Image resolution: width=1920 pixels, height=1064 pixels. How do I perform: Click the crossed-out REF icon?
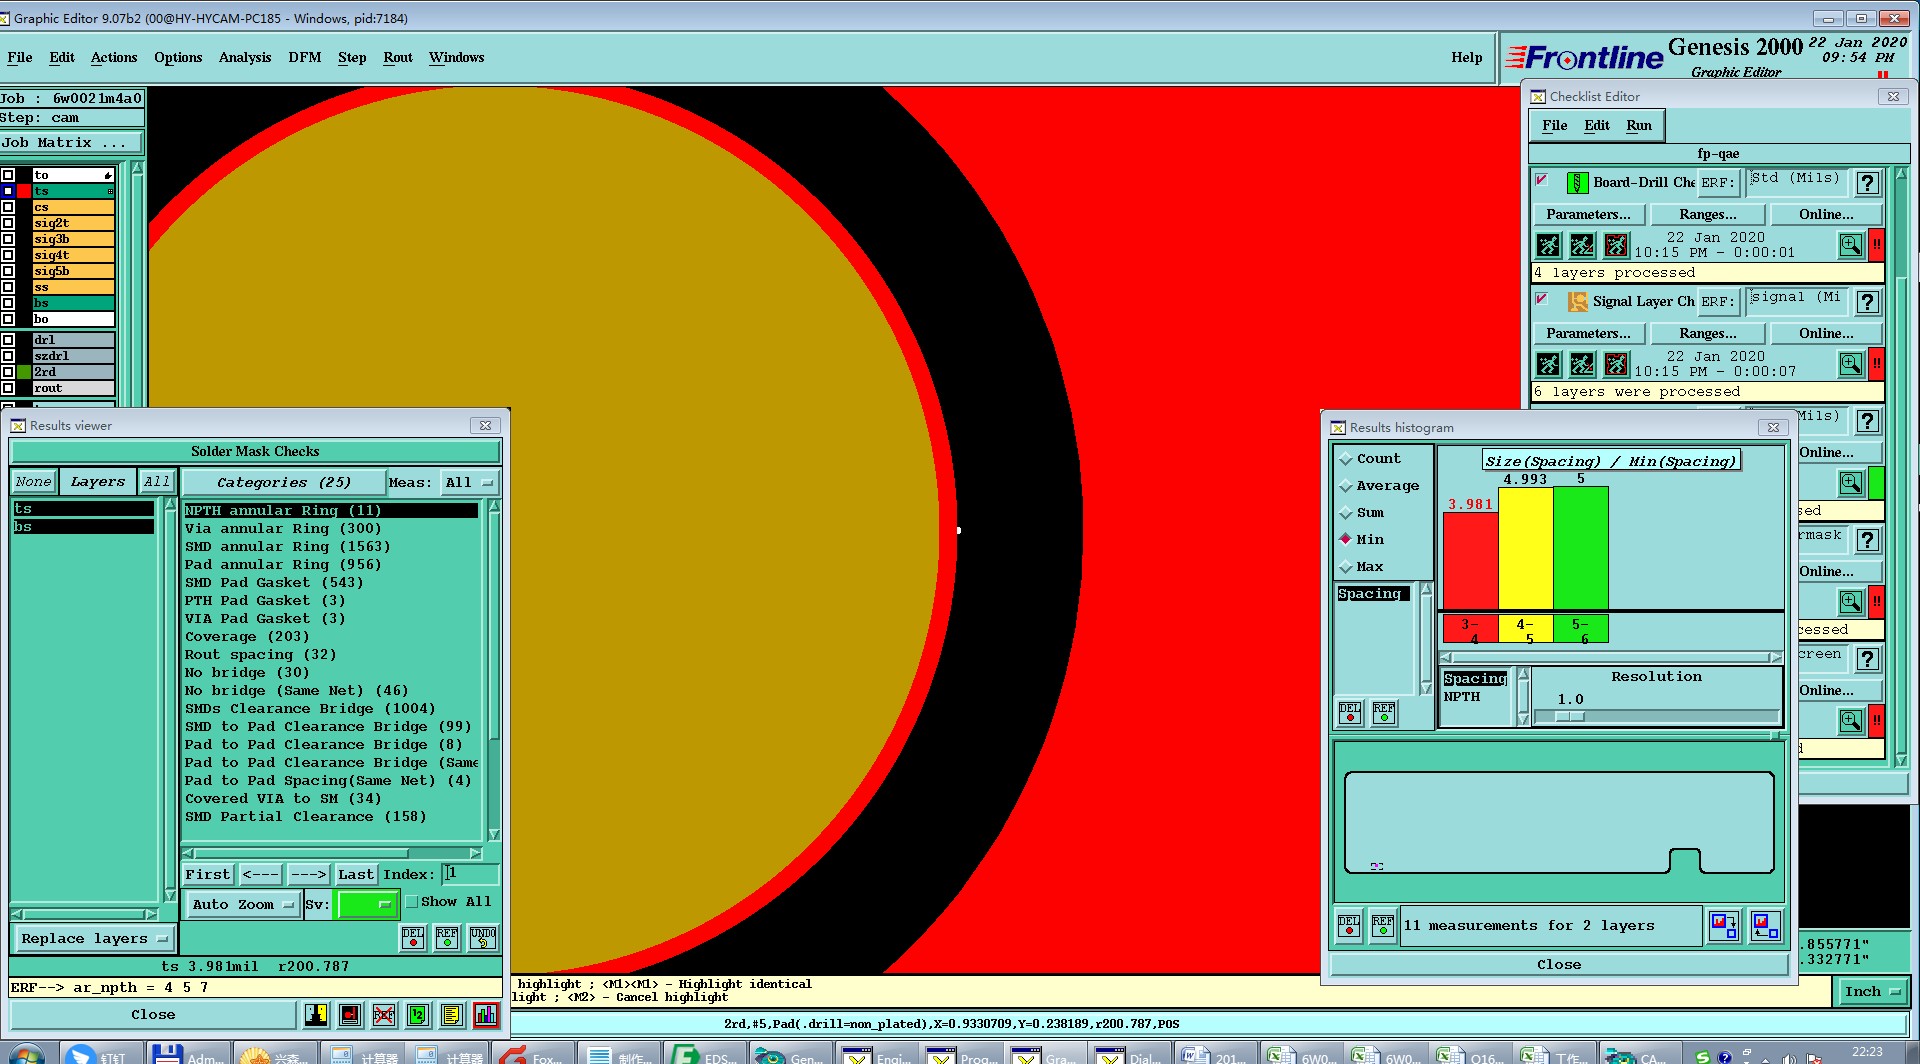pyautogui.click(x=384, y=1015)
